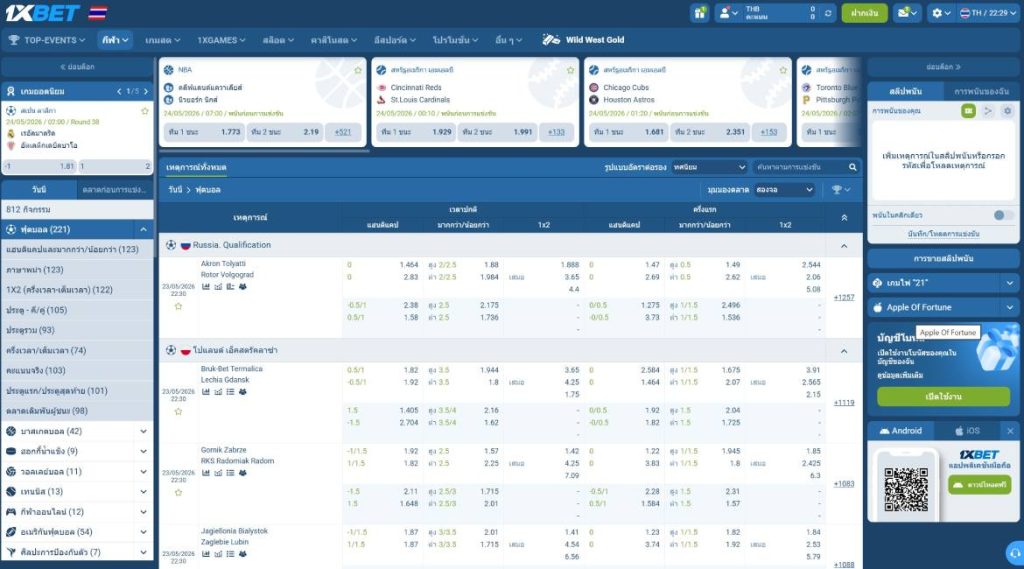Image resolution: width=1024 pixels, height=569 pixels.
Task: Click the search magnifier icon
Action: (852, 167)
